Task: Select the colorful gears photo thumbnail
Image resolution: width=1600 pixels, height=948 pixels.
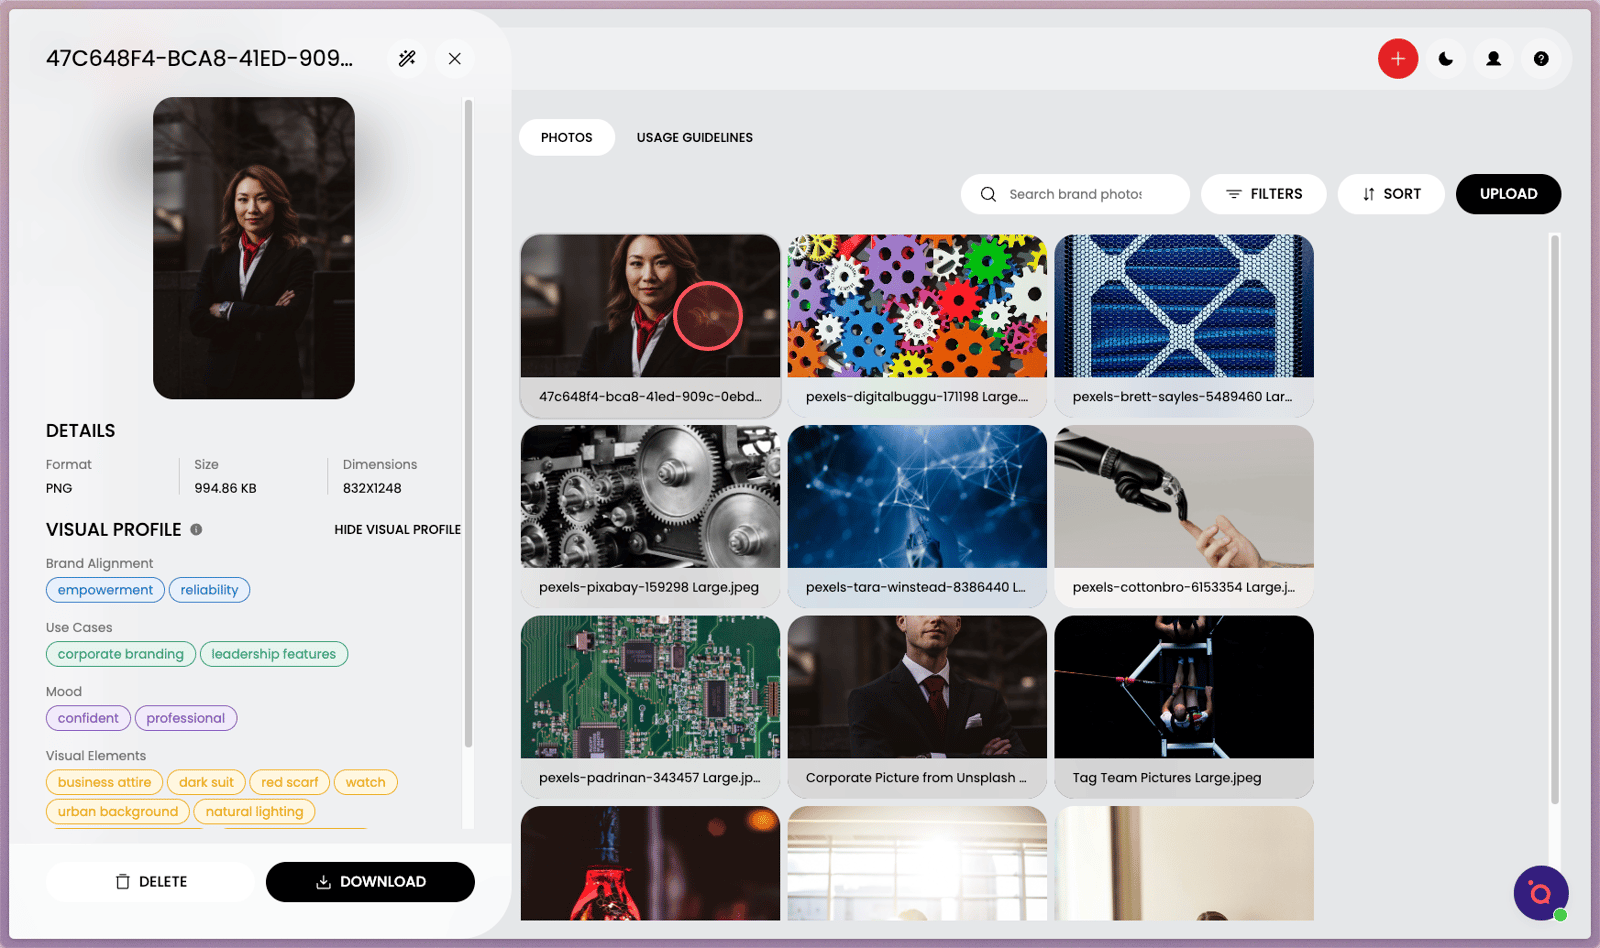Action: click(917, 306)
